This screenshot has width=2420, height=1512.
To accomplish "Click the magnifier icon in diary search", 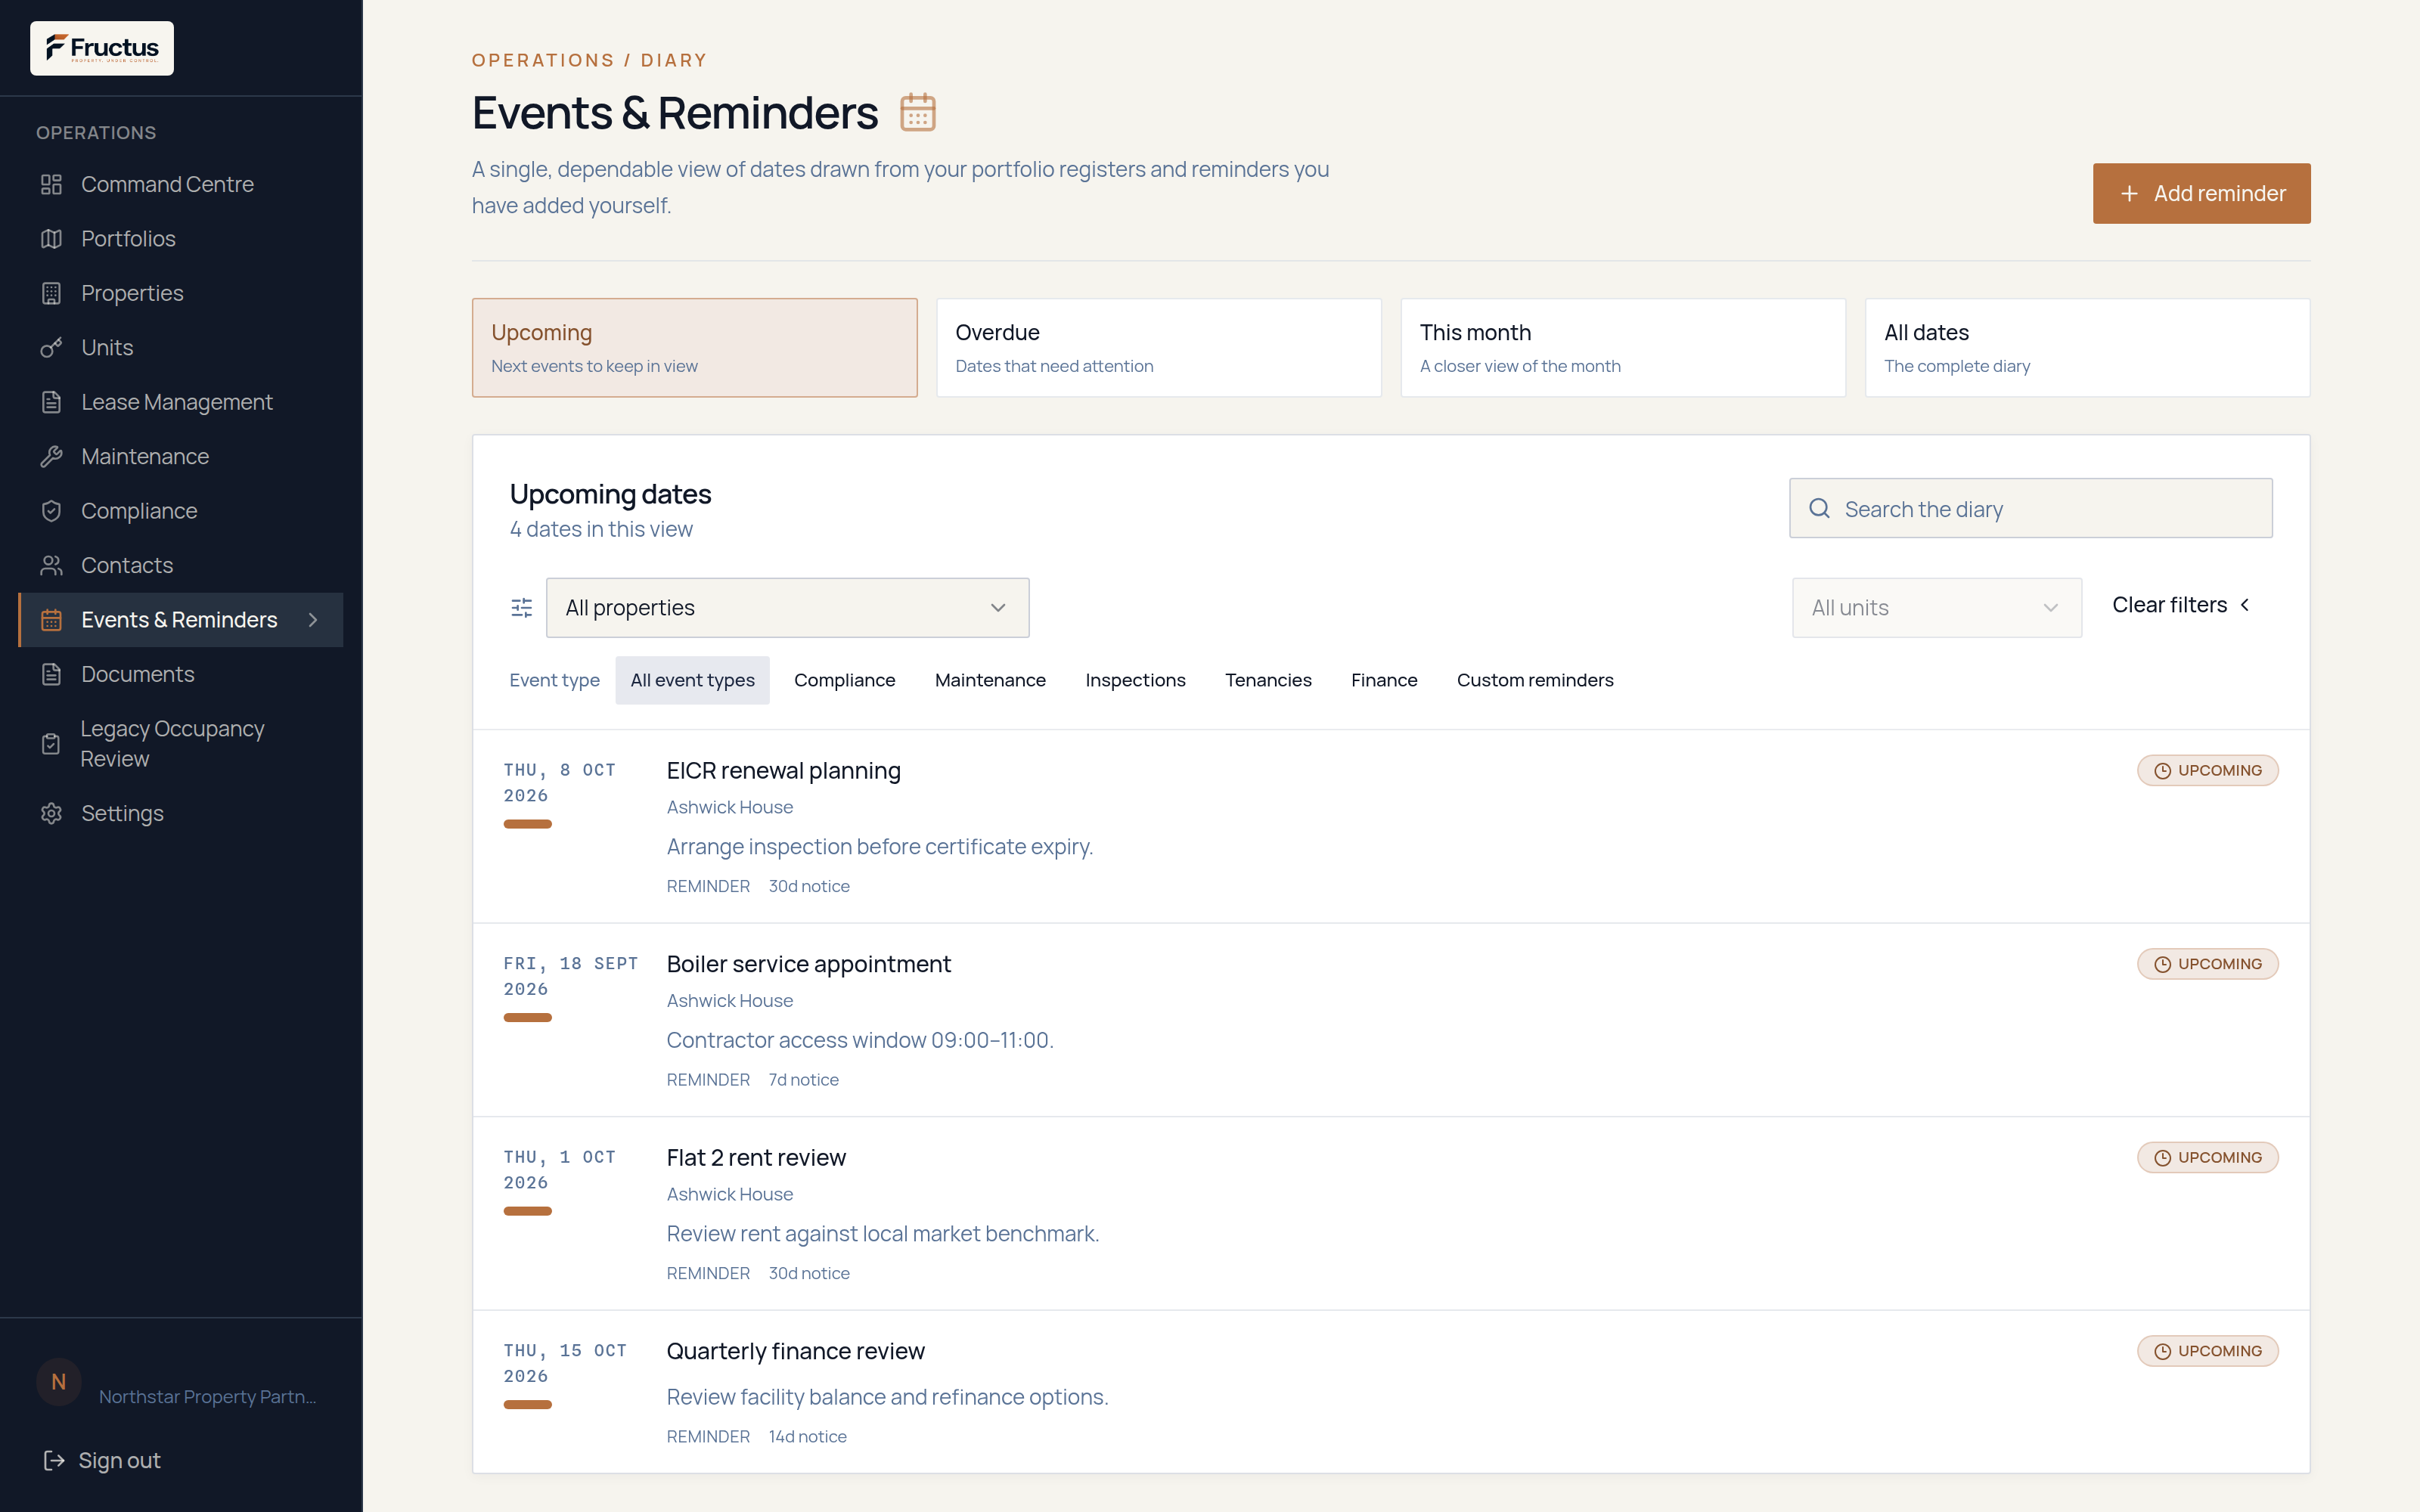I will tap(1819, 509).
